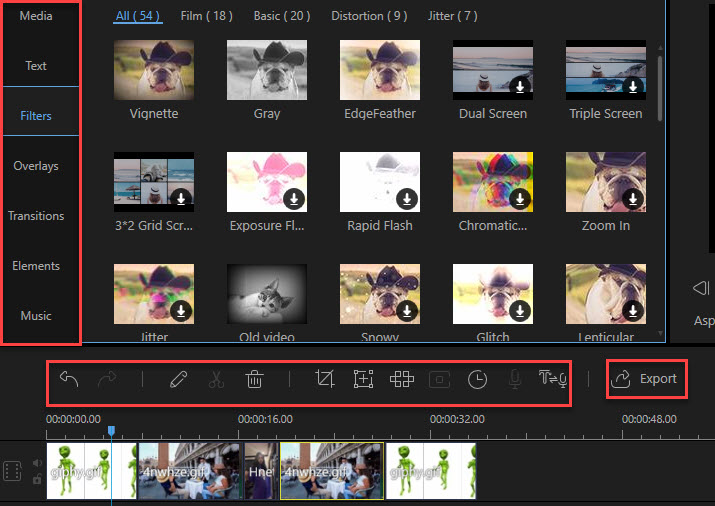Download the Dual Screen filter
This screenshot has height=506, width=715.
point(520,87)
